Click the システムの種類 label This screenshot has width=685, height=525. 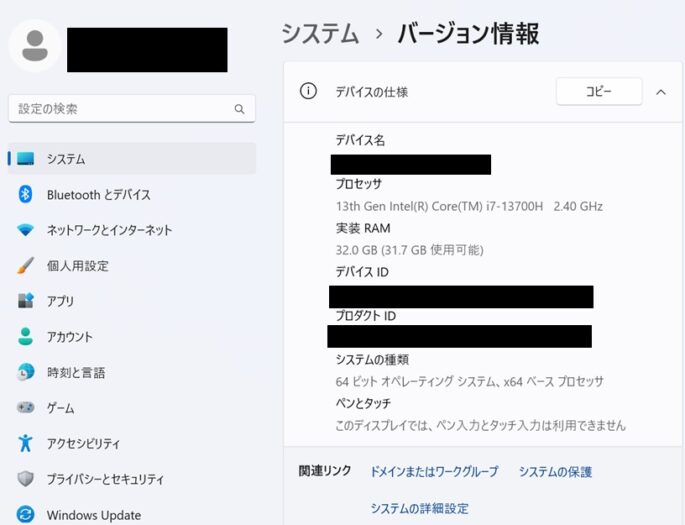(372, 359)
